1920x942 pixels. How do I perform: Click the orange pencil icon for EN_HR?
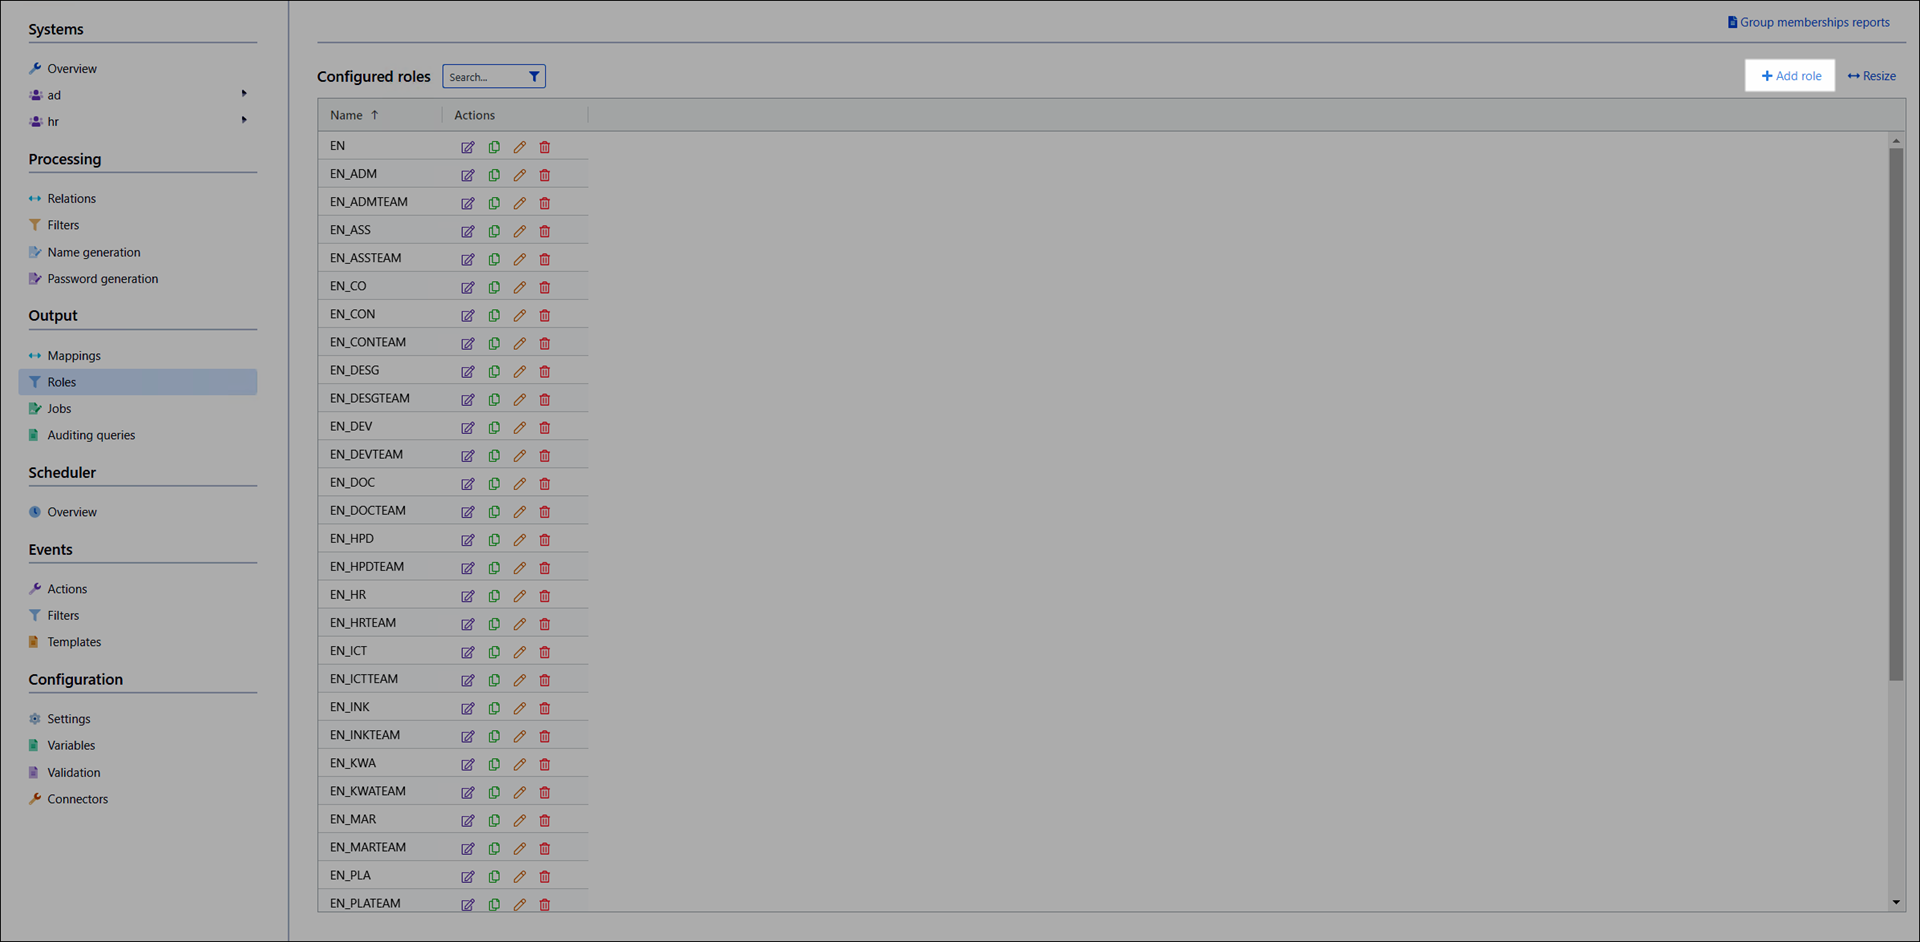click(x=519, y=596)
